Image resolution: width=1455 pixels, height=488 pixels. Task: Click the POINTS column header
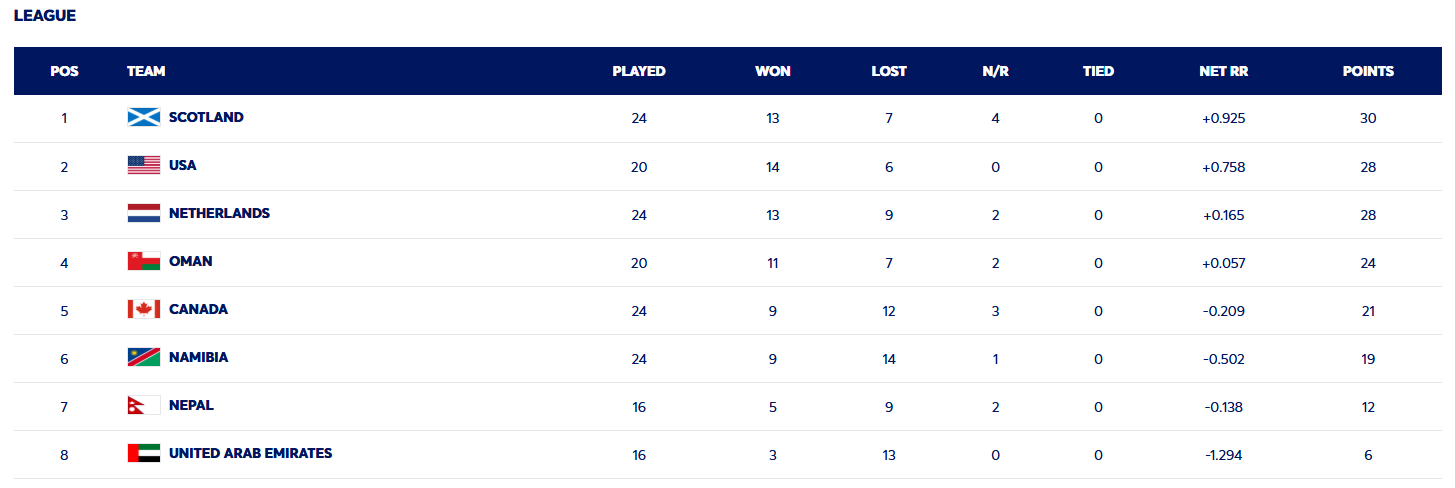[x=1368, y=71]
